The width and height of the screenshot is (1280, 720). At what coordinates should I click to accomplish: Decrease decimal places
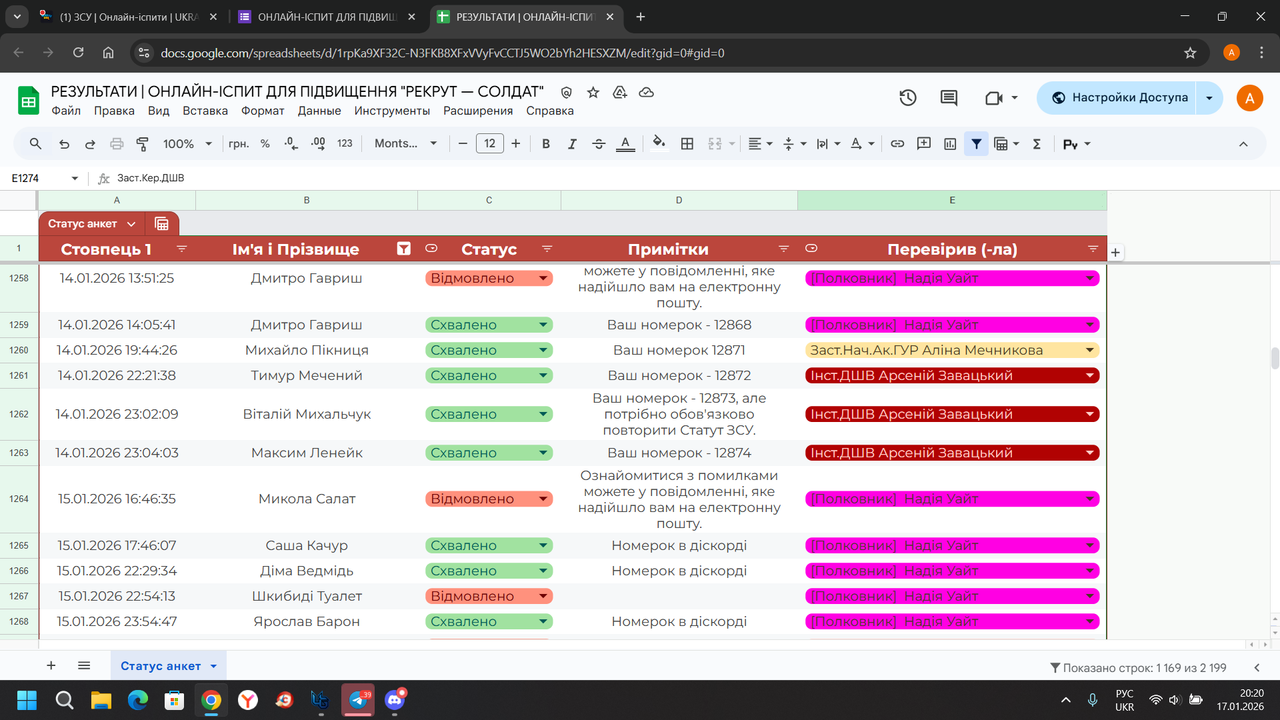[291, 144]
